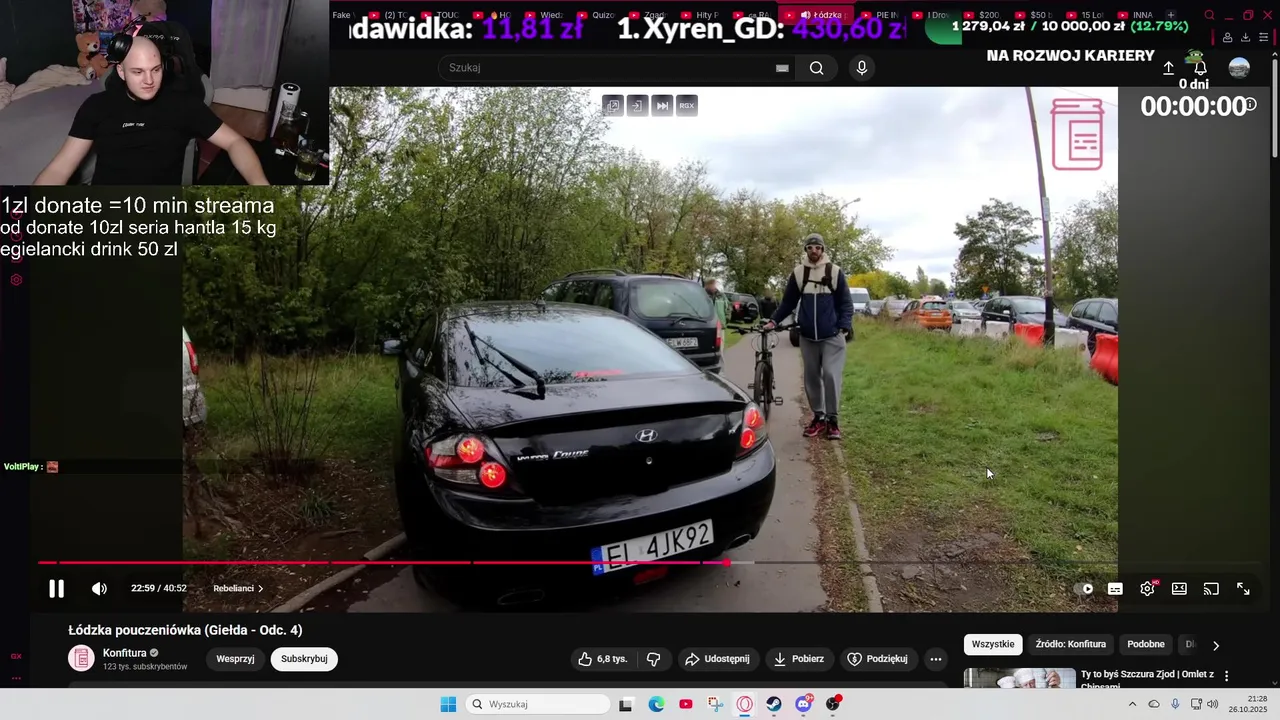
Task: Join the channel with Wesprzyj
Action: 235,659
